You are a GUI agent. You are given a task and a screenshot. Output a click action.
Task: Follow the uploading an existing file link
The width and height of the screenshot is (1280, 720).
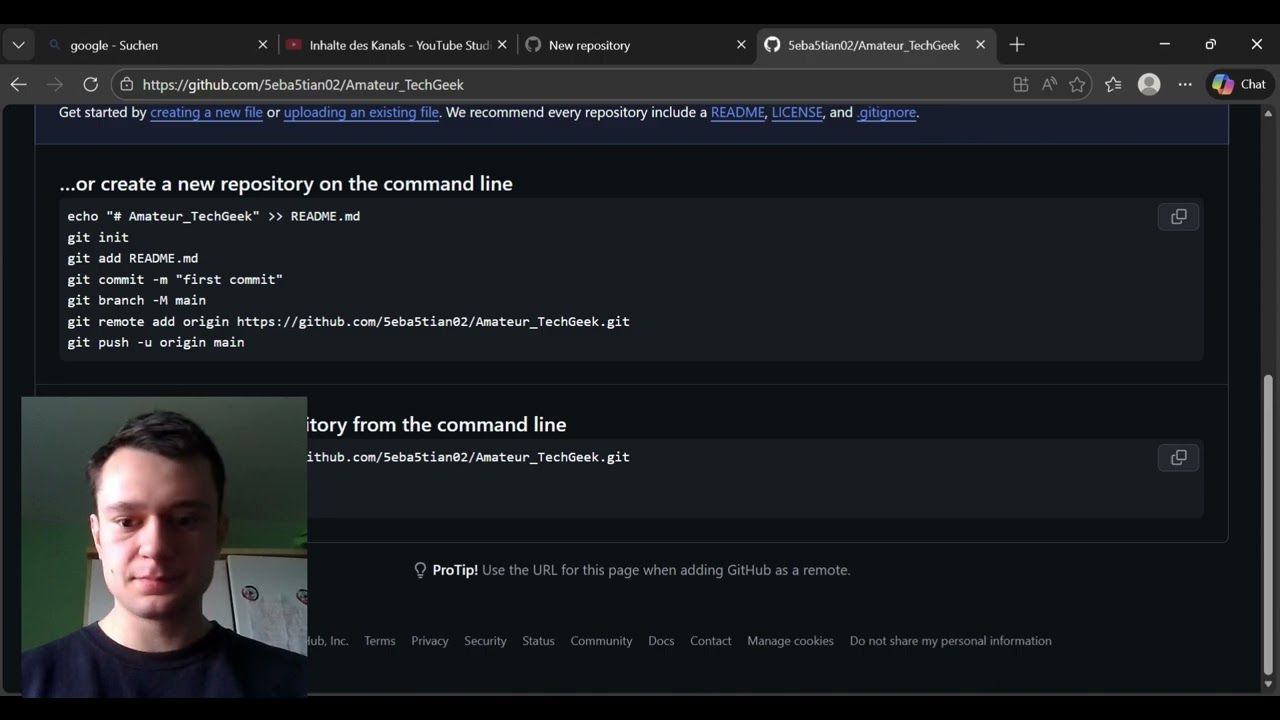click(361, 112)
